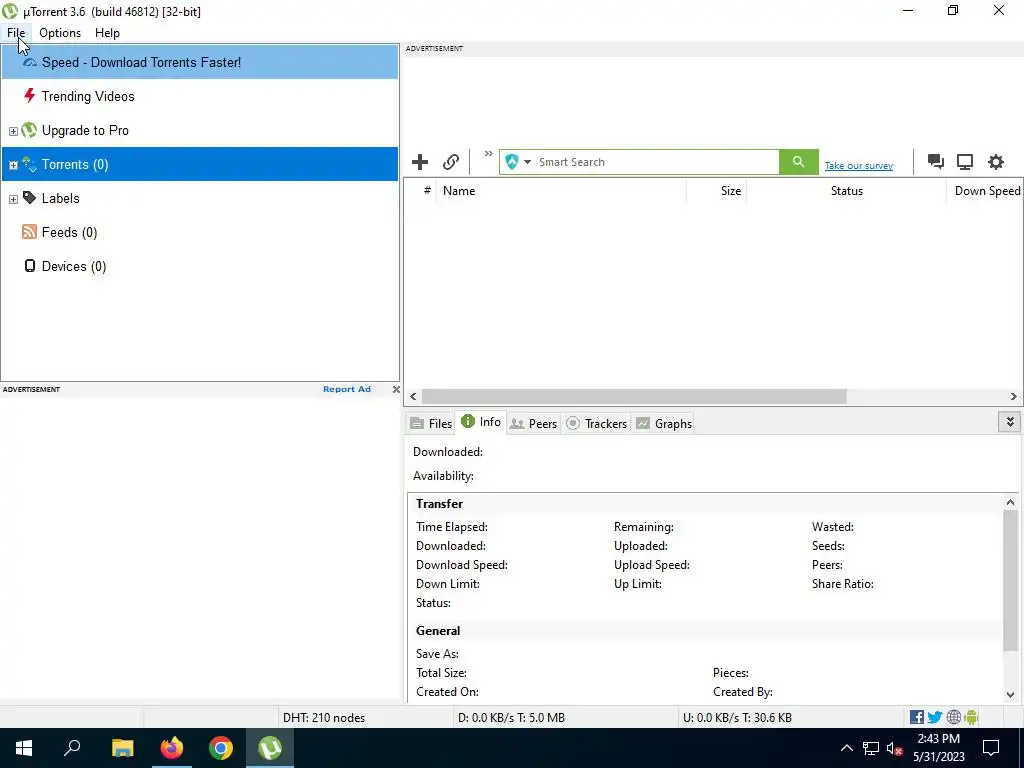
Task: Expand the toolbar overflow chevron
Action: [488, 154]
